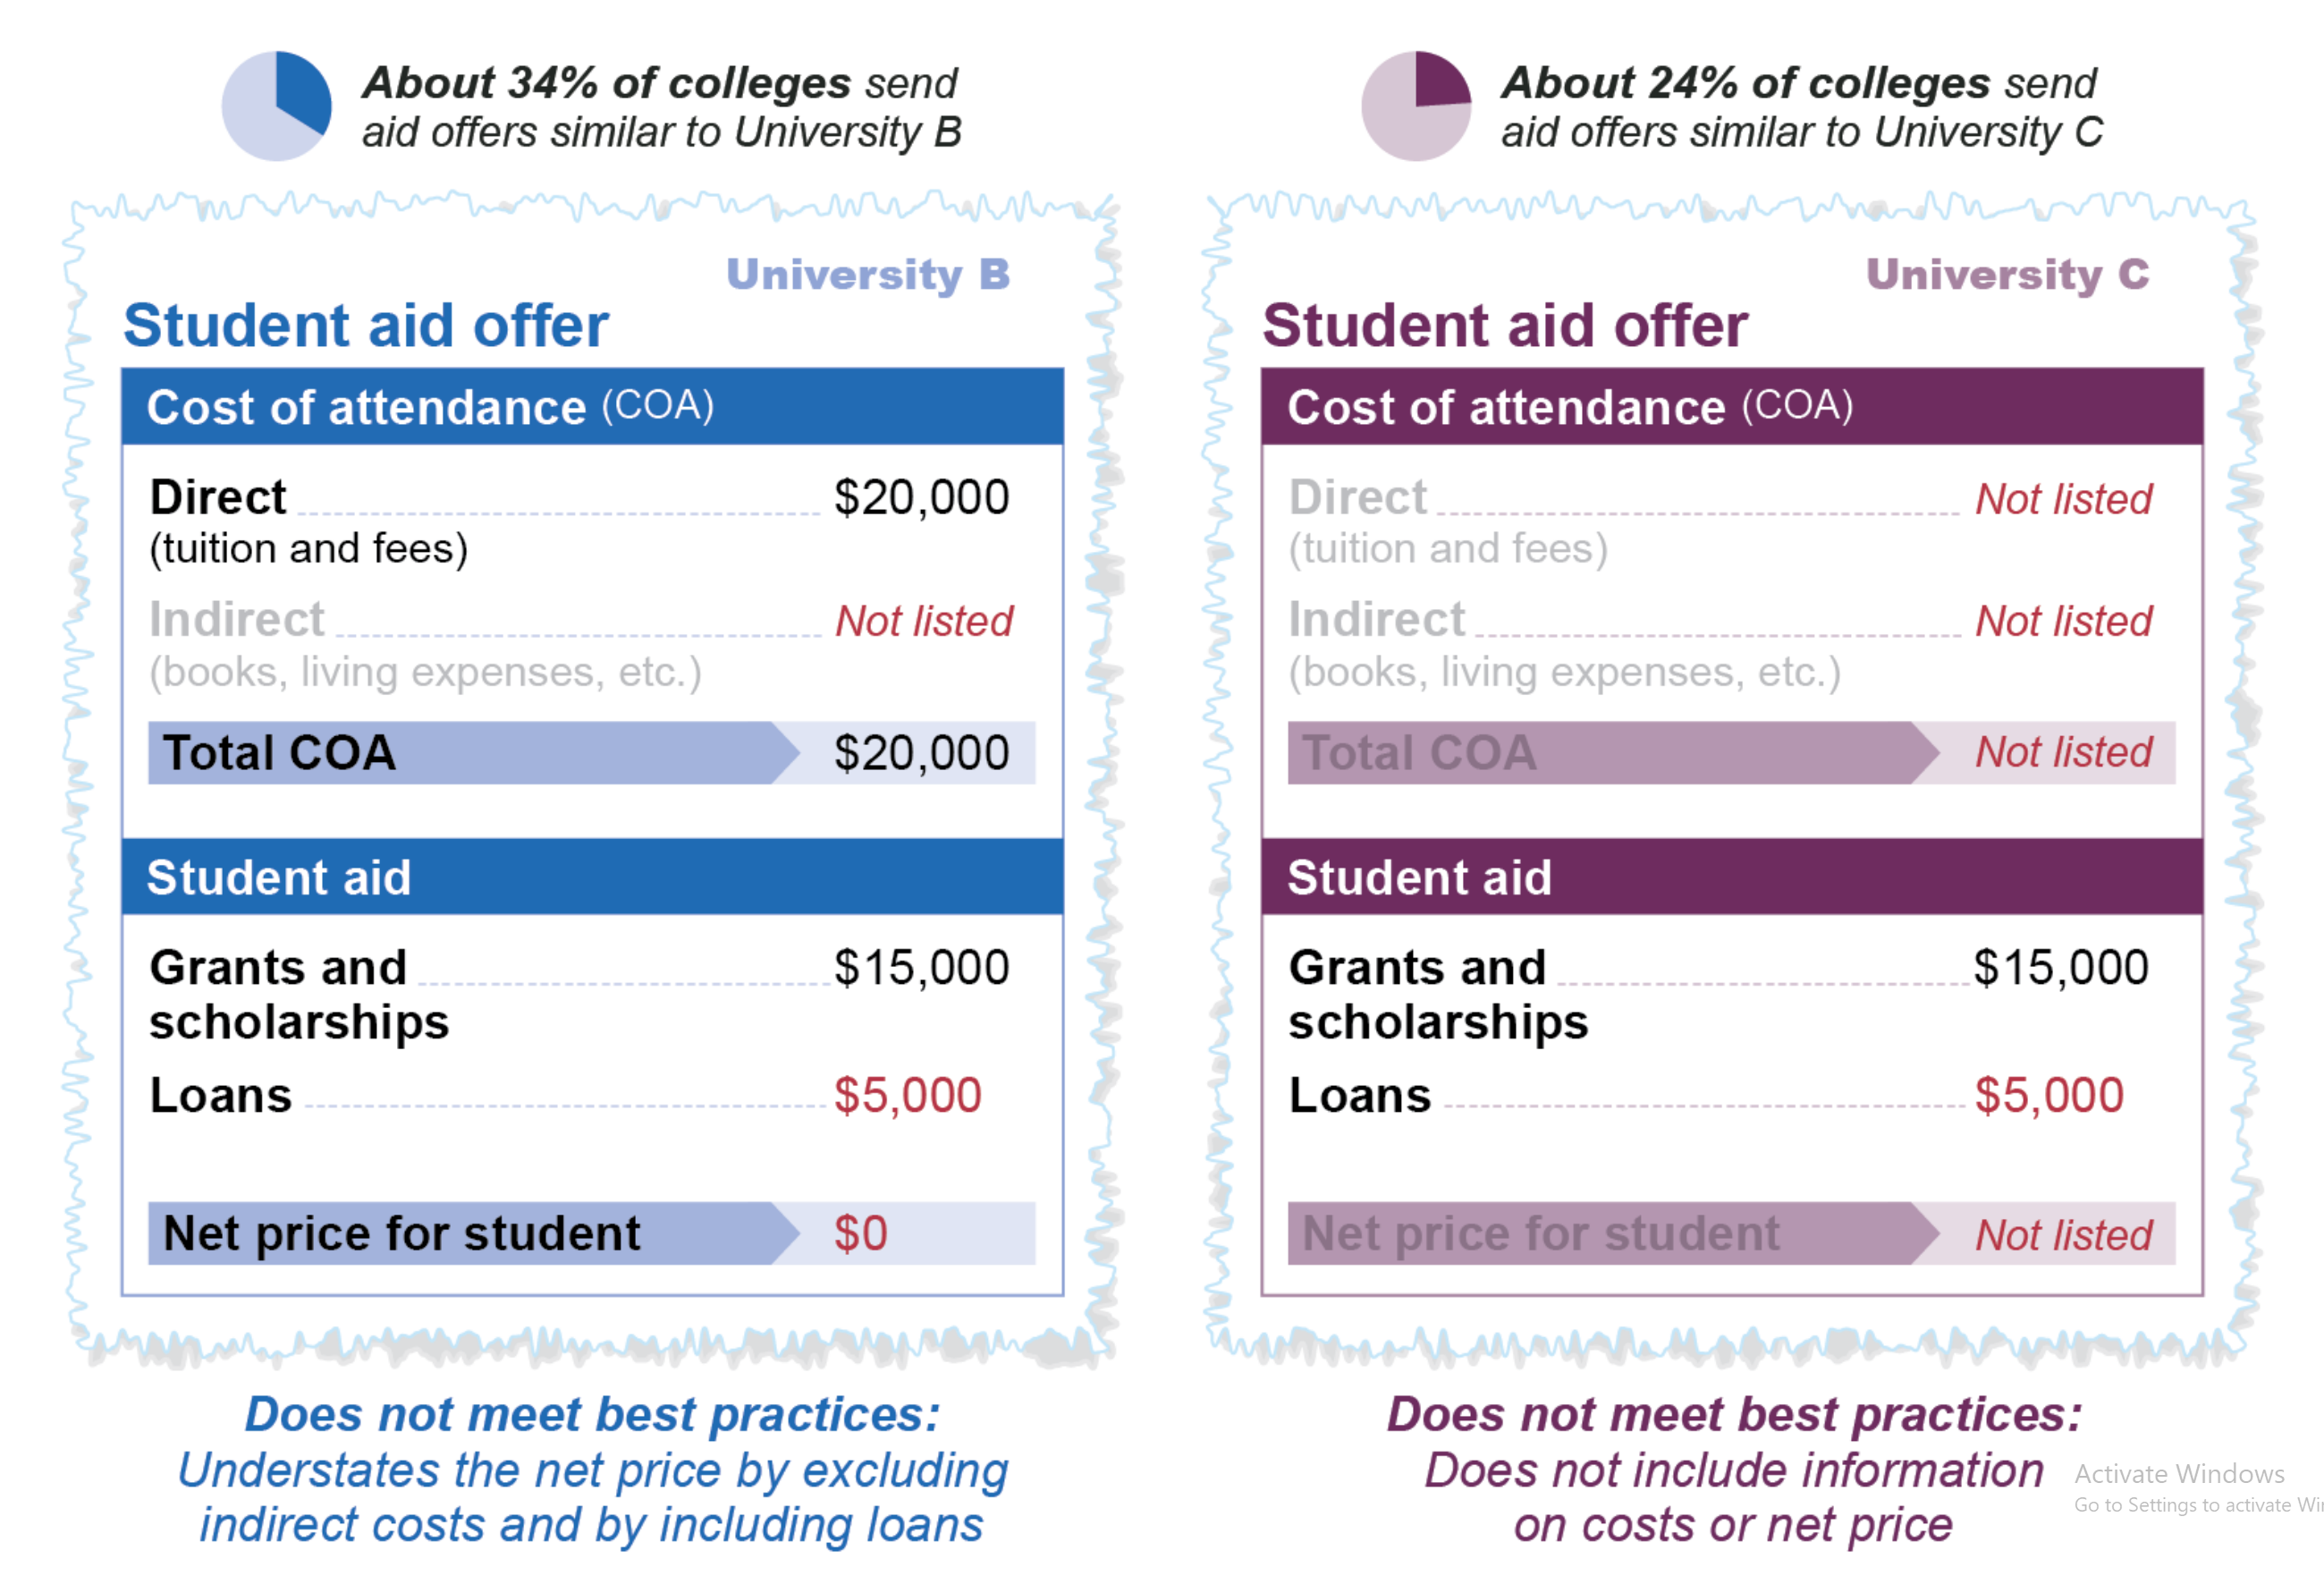The image size is (2324, 1576).
Task: Select University B's Direct cost $20,000 amount
Action: click(x=921, y=498)
